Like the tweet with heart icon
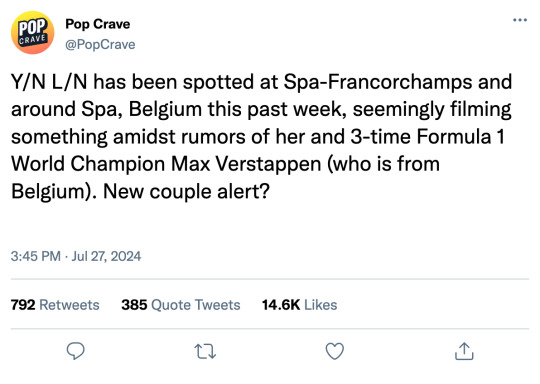540x384 pixels. coord(335,351)
